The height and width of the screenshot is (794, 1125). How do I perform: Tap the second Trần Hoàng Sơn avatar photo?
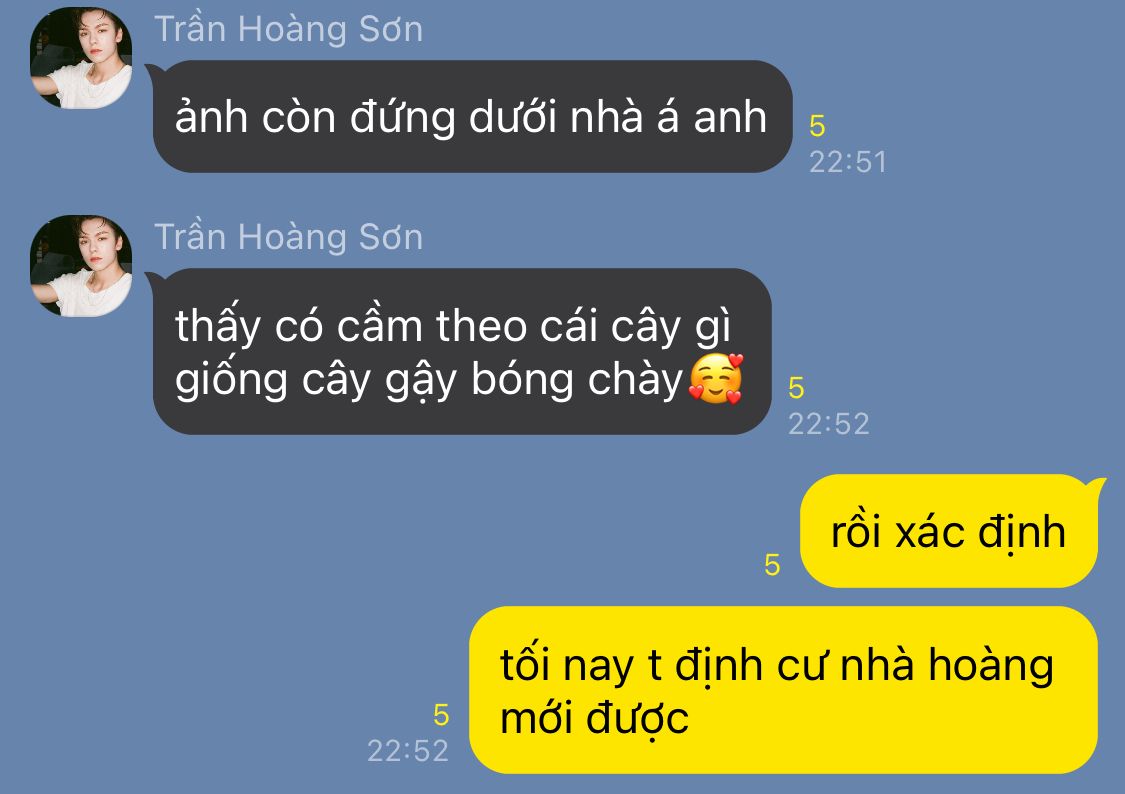[81, 266]
